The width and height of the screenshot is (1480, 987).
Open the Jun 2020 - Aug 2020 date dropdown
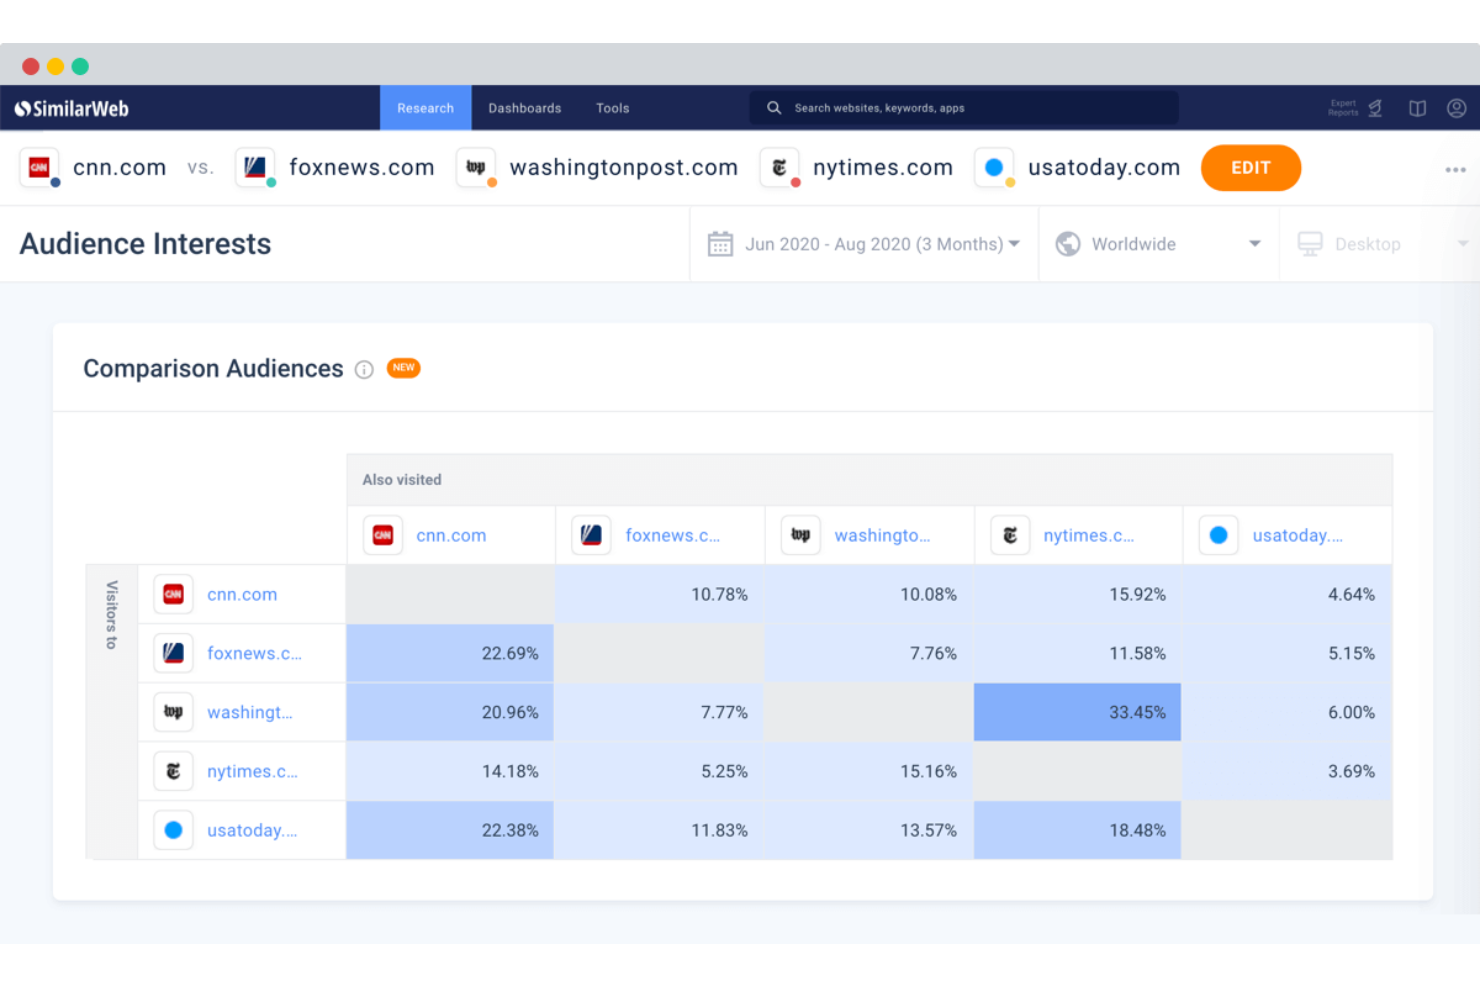coord(864,244)
